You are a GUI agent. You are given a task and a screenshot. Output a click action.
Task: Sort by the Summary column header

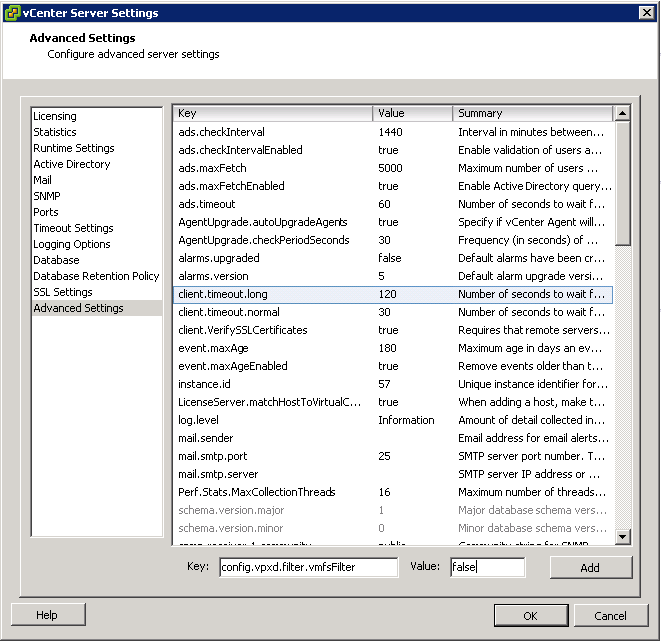(532, 113)
